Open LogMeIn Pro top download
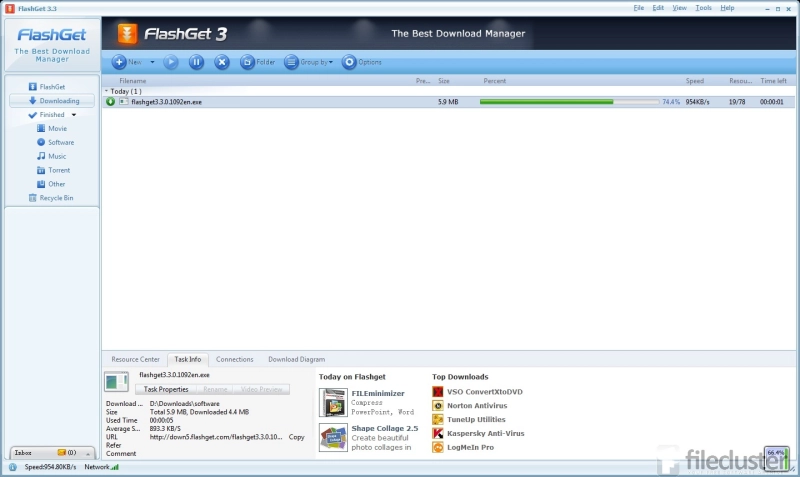 [x=470, y=447]
